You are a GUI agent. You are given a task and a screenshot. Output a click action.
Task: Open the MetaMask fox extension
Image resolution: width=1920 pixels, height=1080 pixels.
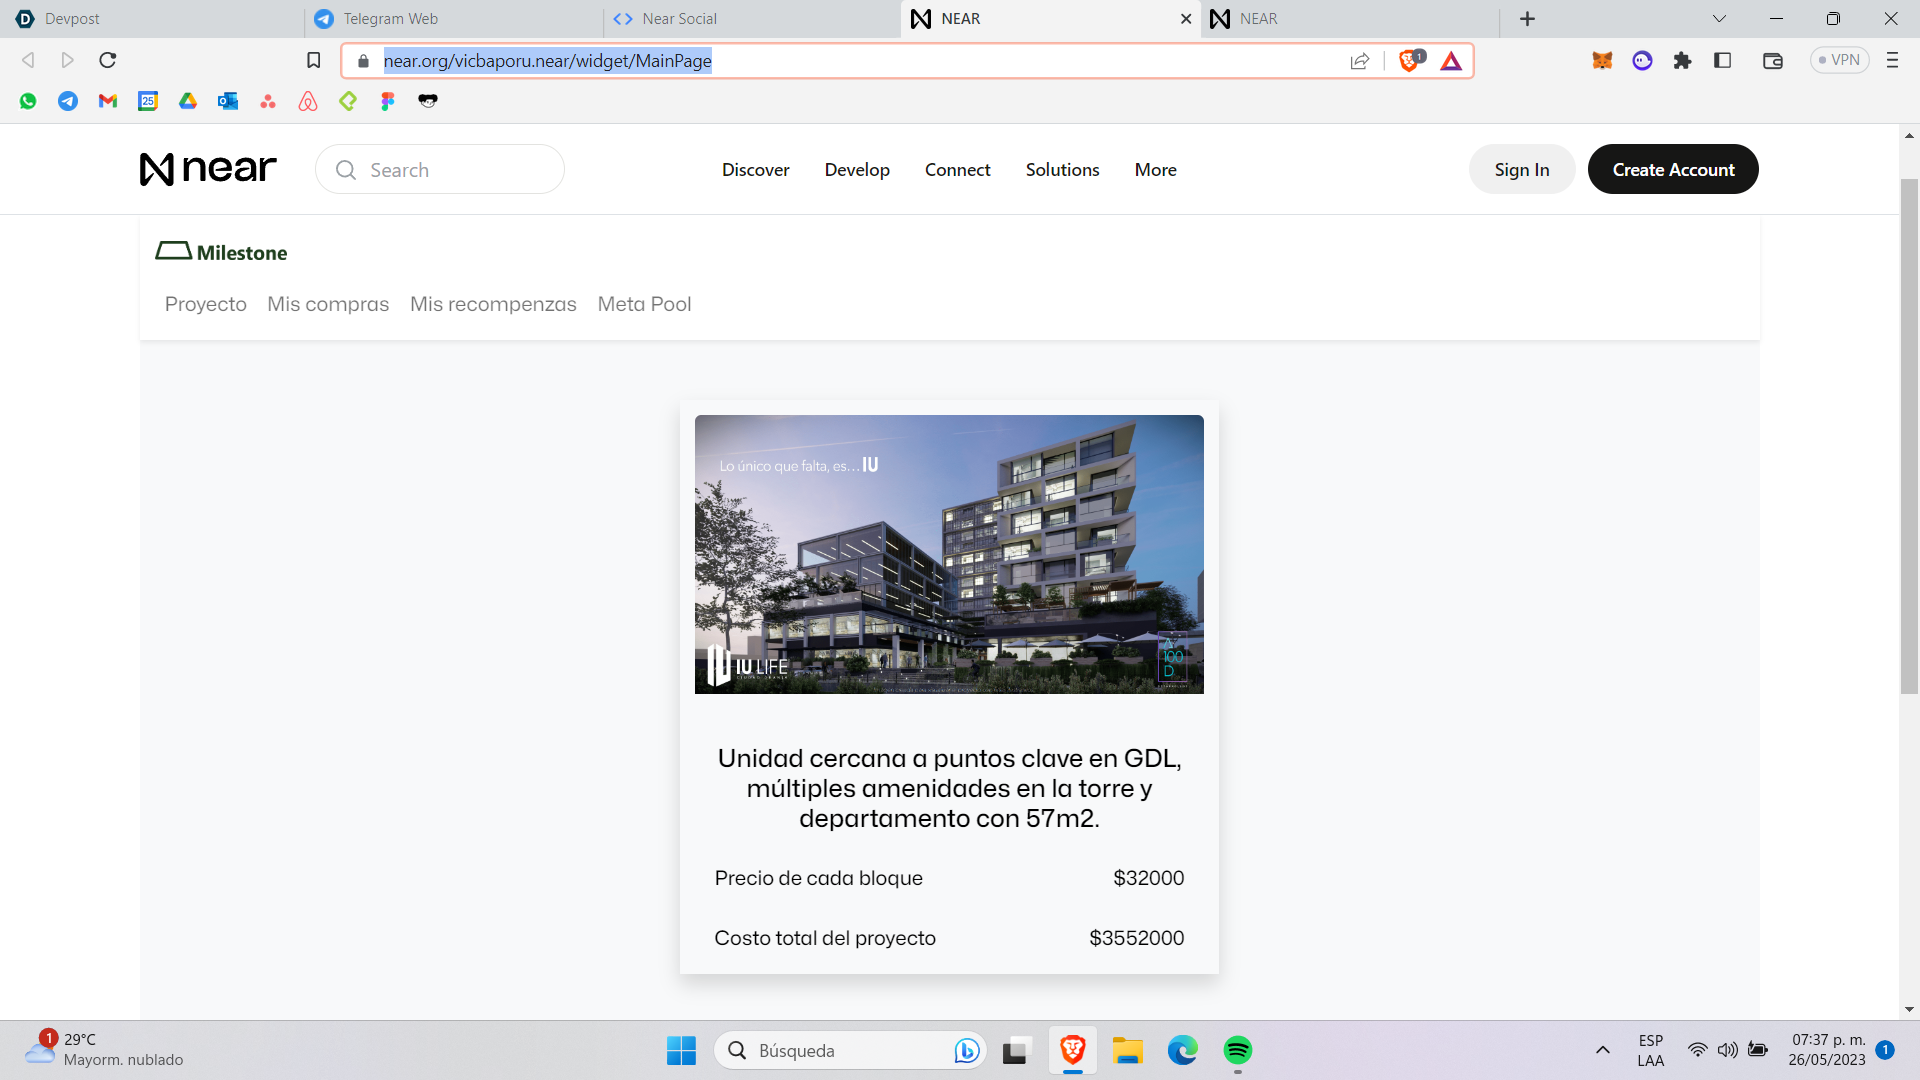pyautogui.click(x=1602, y=61)
